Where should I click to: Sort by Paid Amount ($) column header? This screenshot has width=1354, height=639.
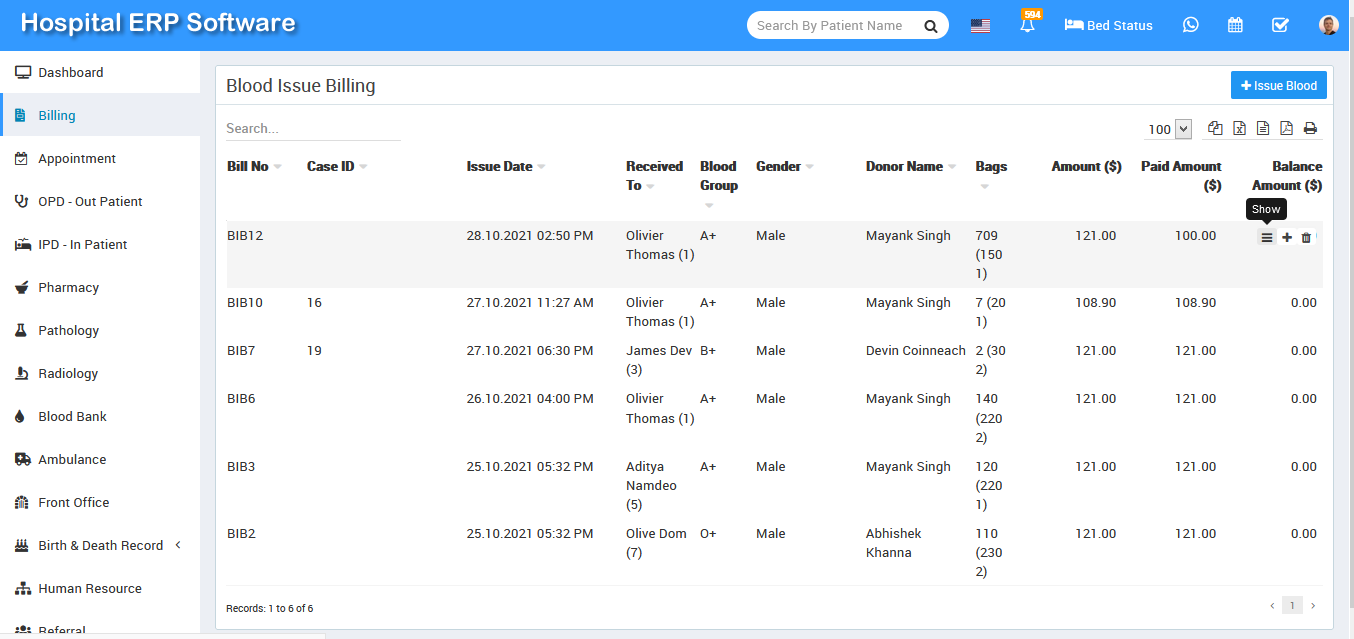[1181, 176]
